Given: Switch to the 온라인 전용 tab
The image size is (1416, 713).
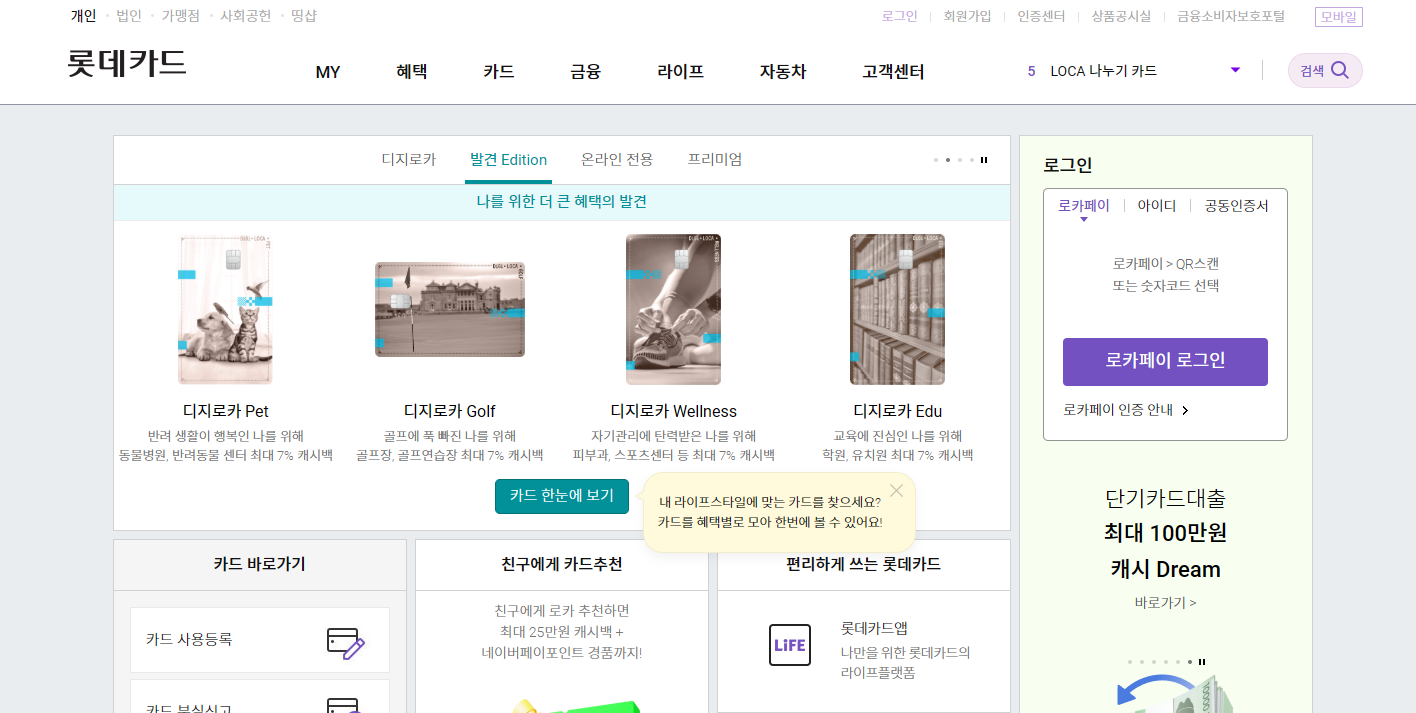Looking at the screenshot, I should (618, 159).
